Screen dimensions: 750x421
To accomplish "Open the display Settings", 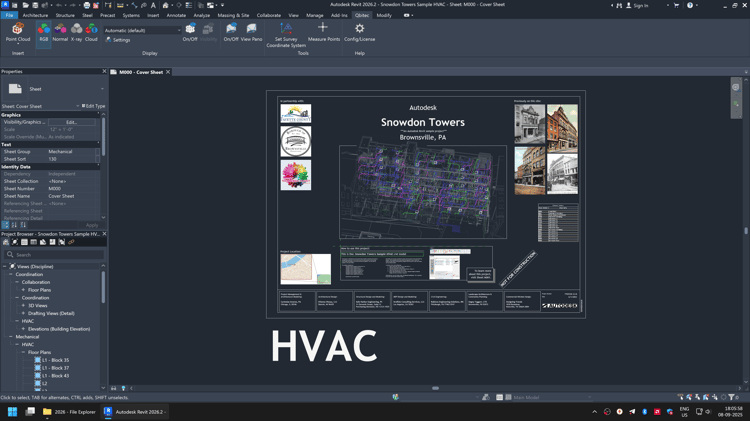I will (118, 40).
